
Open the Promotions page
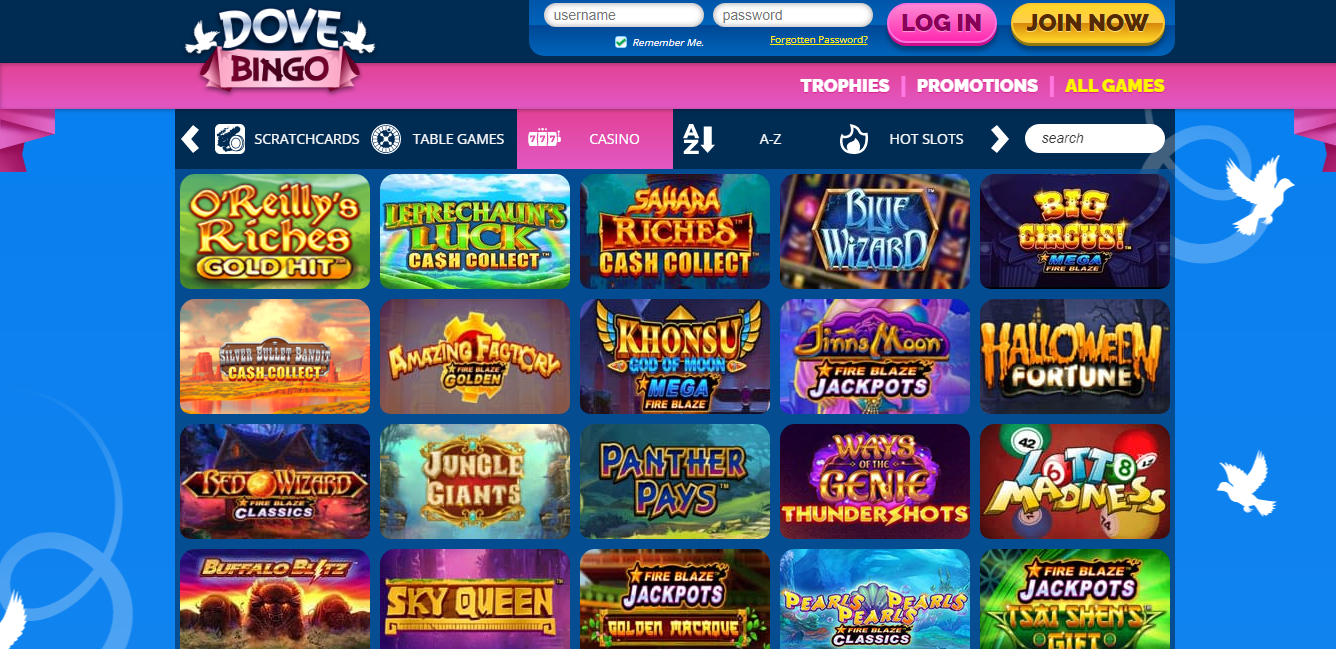pos(977,86)
